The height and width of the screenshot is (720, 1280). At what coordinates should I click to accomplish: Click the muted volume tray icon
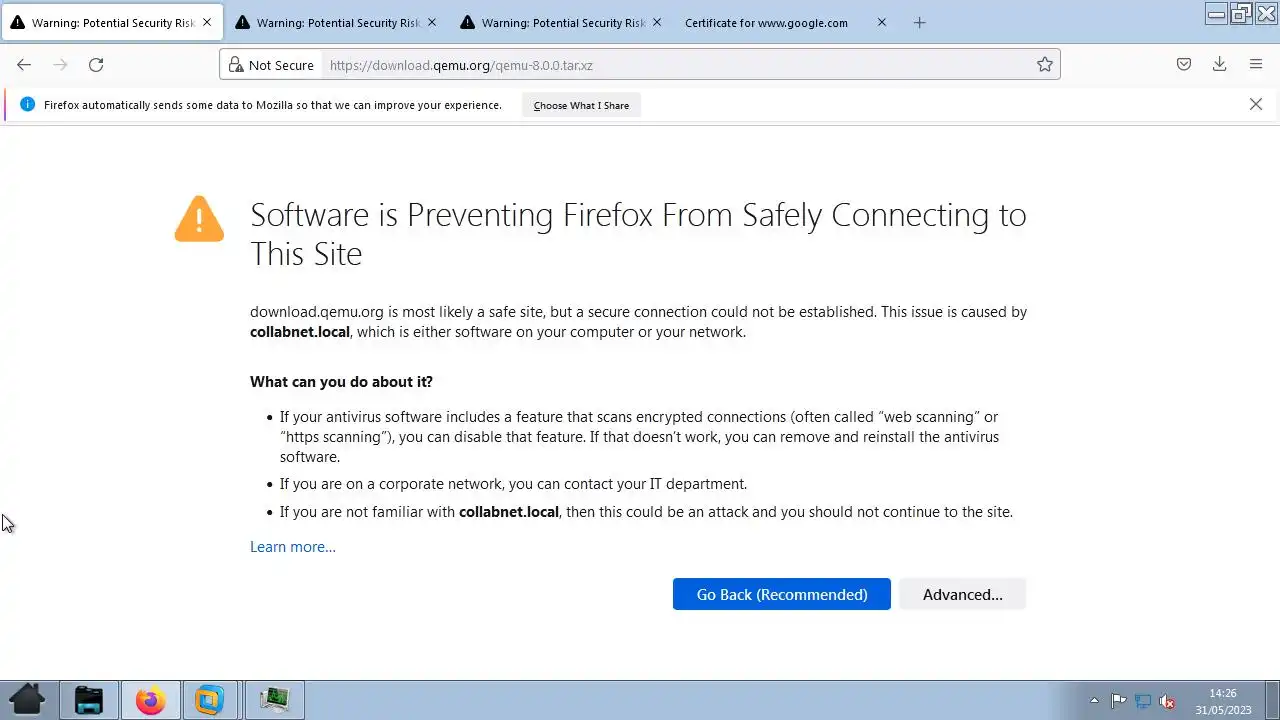click(1166, 701)
